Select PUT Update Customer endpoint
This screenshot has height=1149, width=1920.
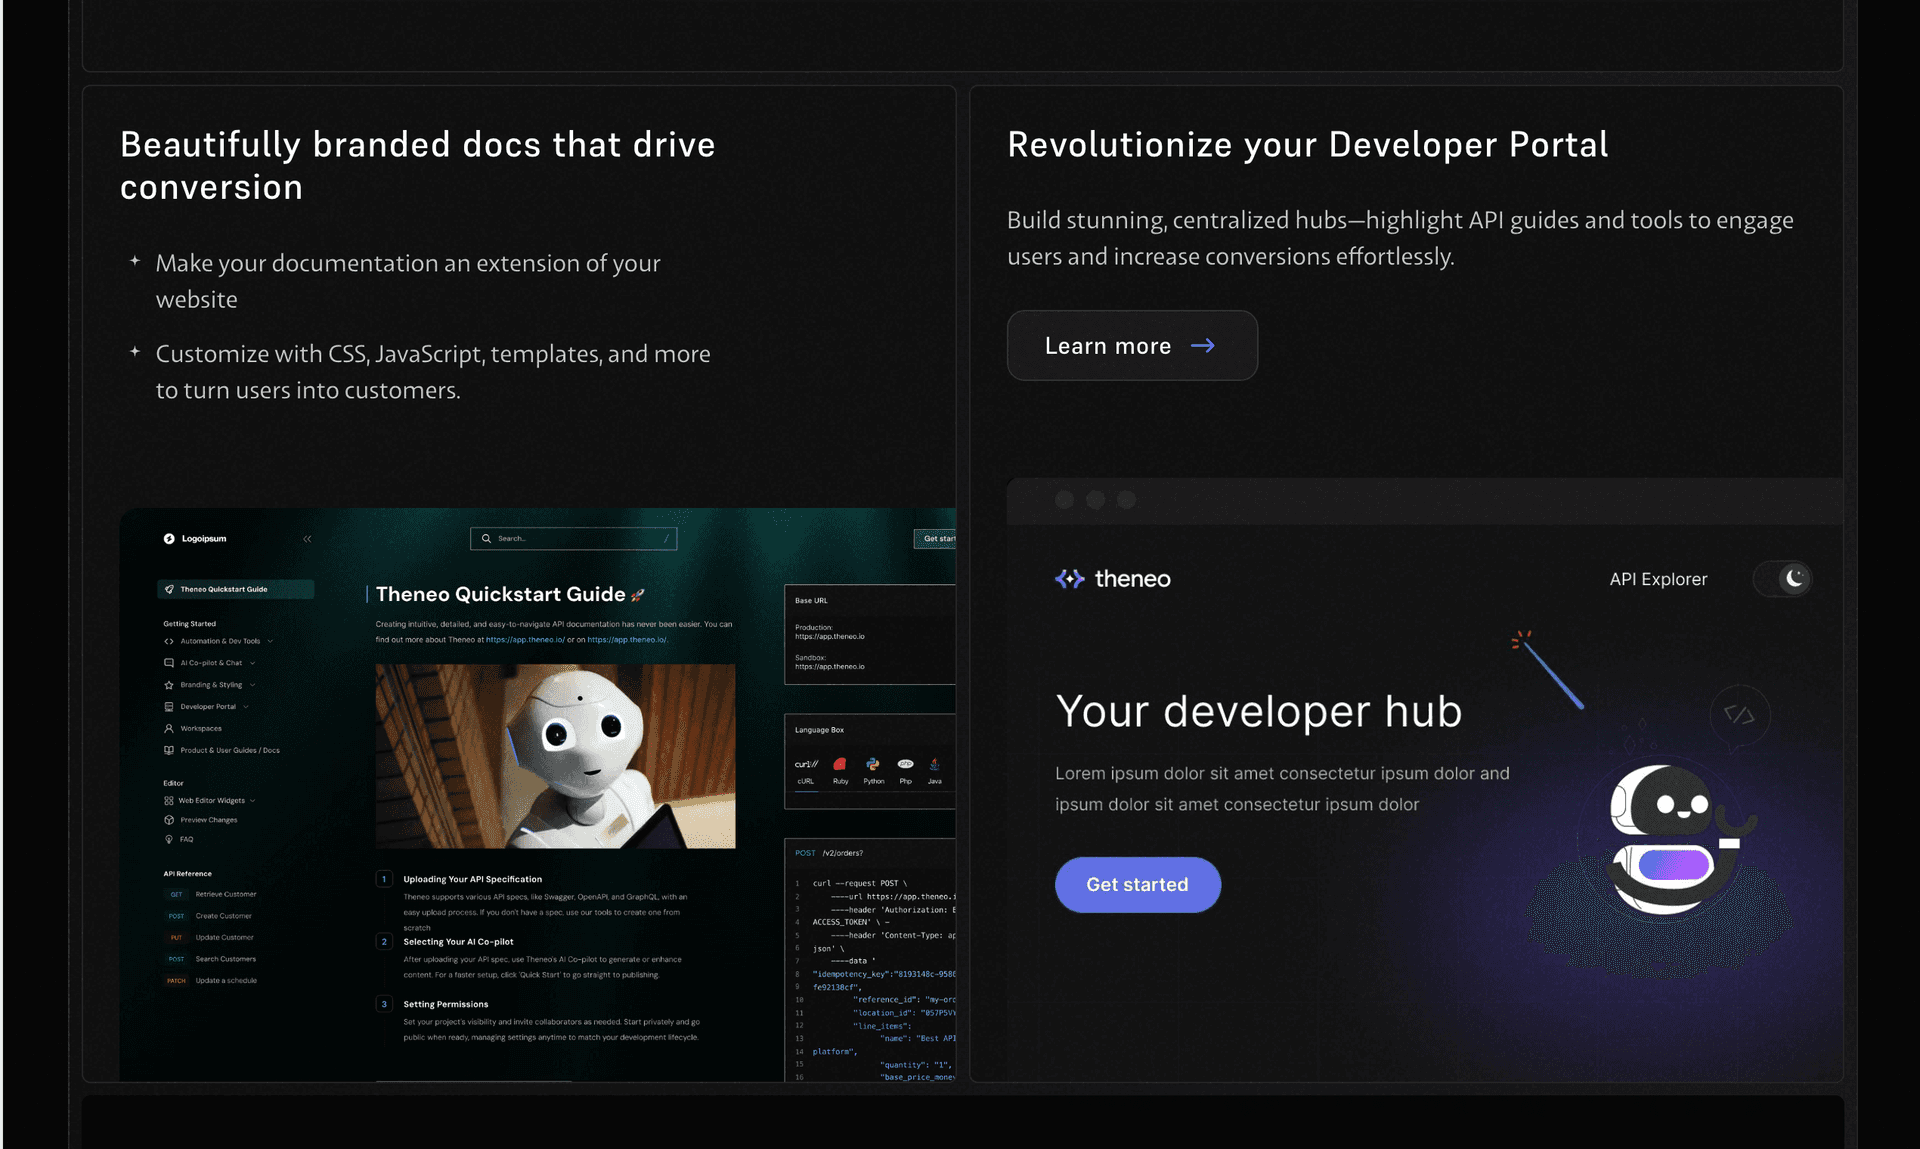click(x=210, y=937)
